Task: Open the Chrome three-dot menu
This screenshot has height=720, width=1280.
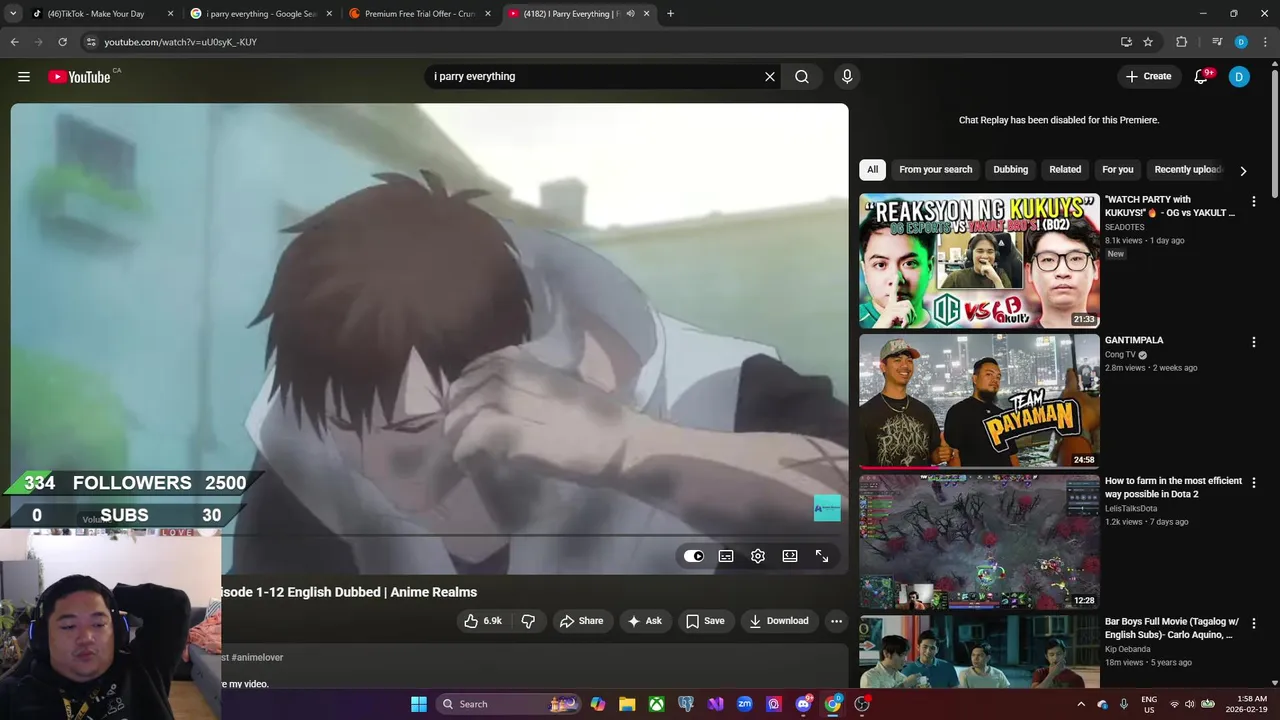Action: pos(1265,42)
